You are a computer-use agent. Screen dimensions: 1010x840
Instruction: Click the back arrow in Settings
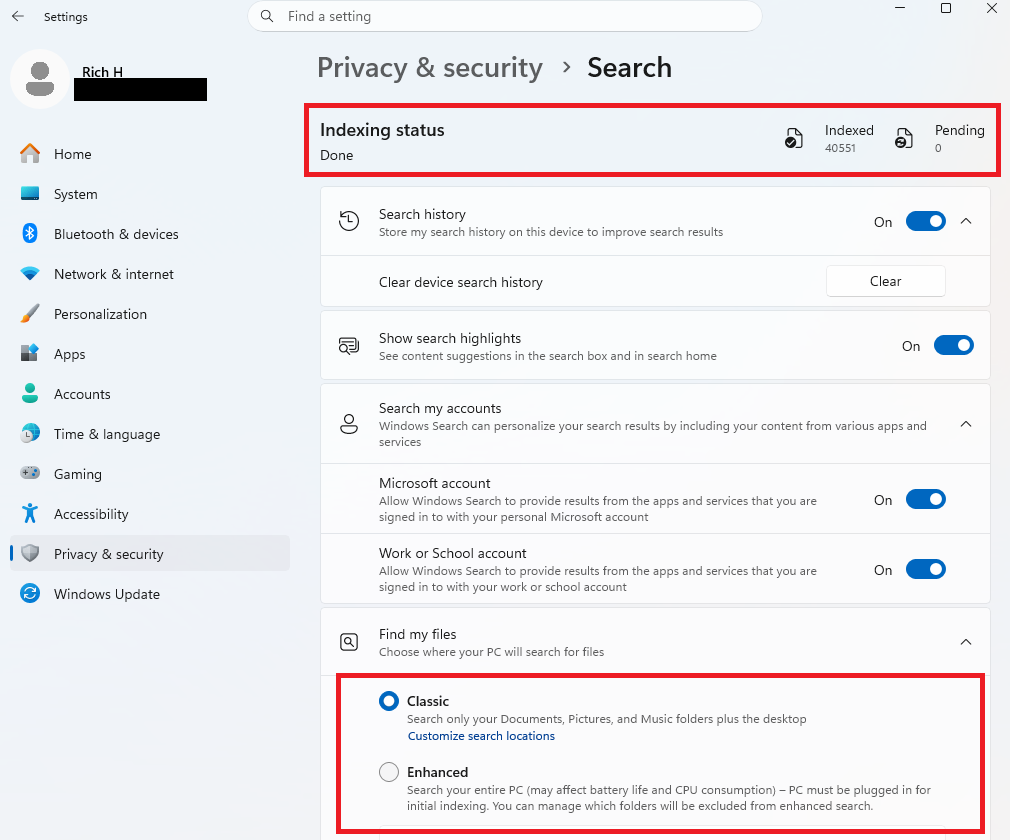click(18, 16)
